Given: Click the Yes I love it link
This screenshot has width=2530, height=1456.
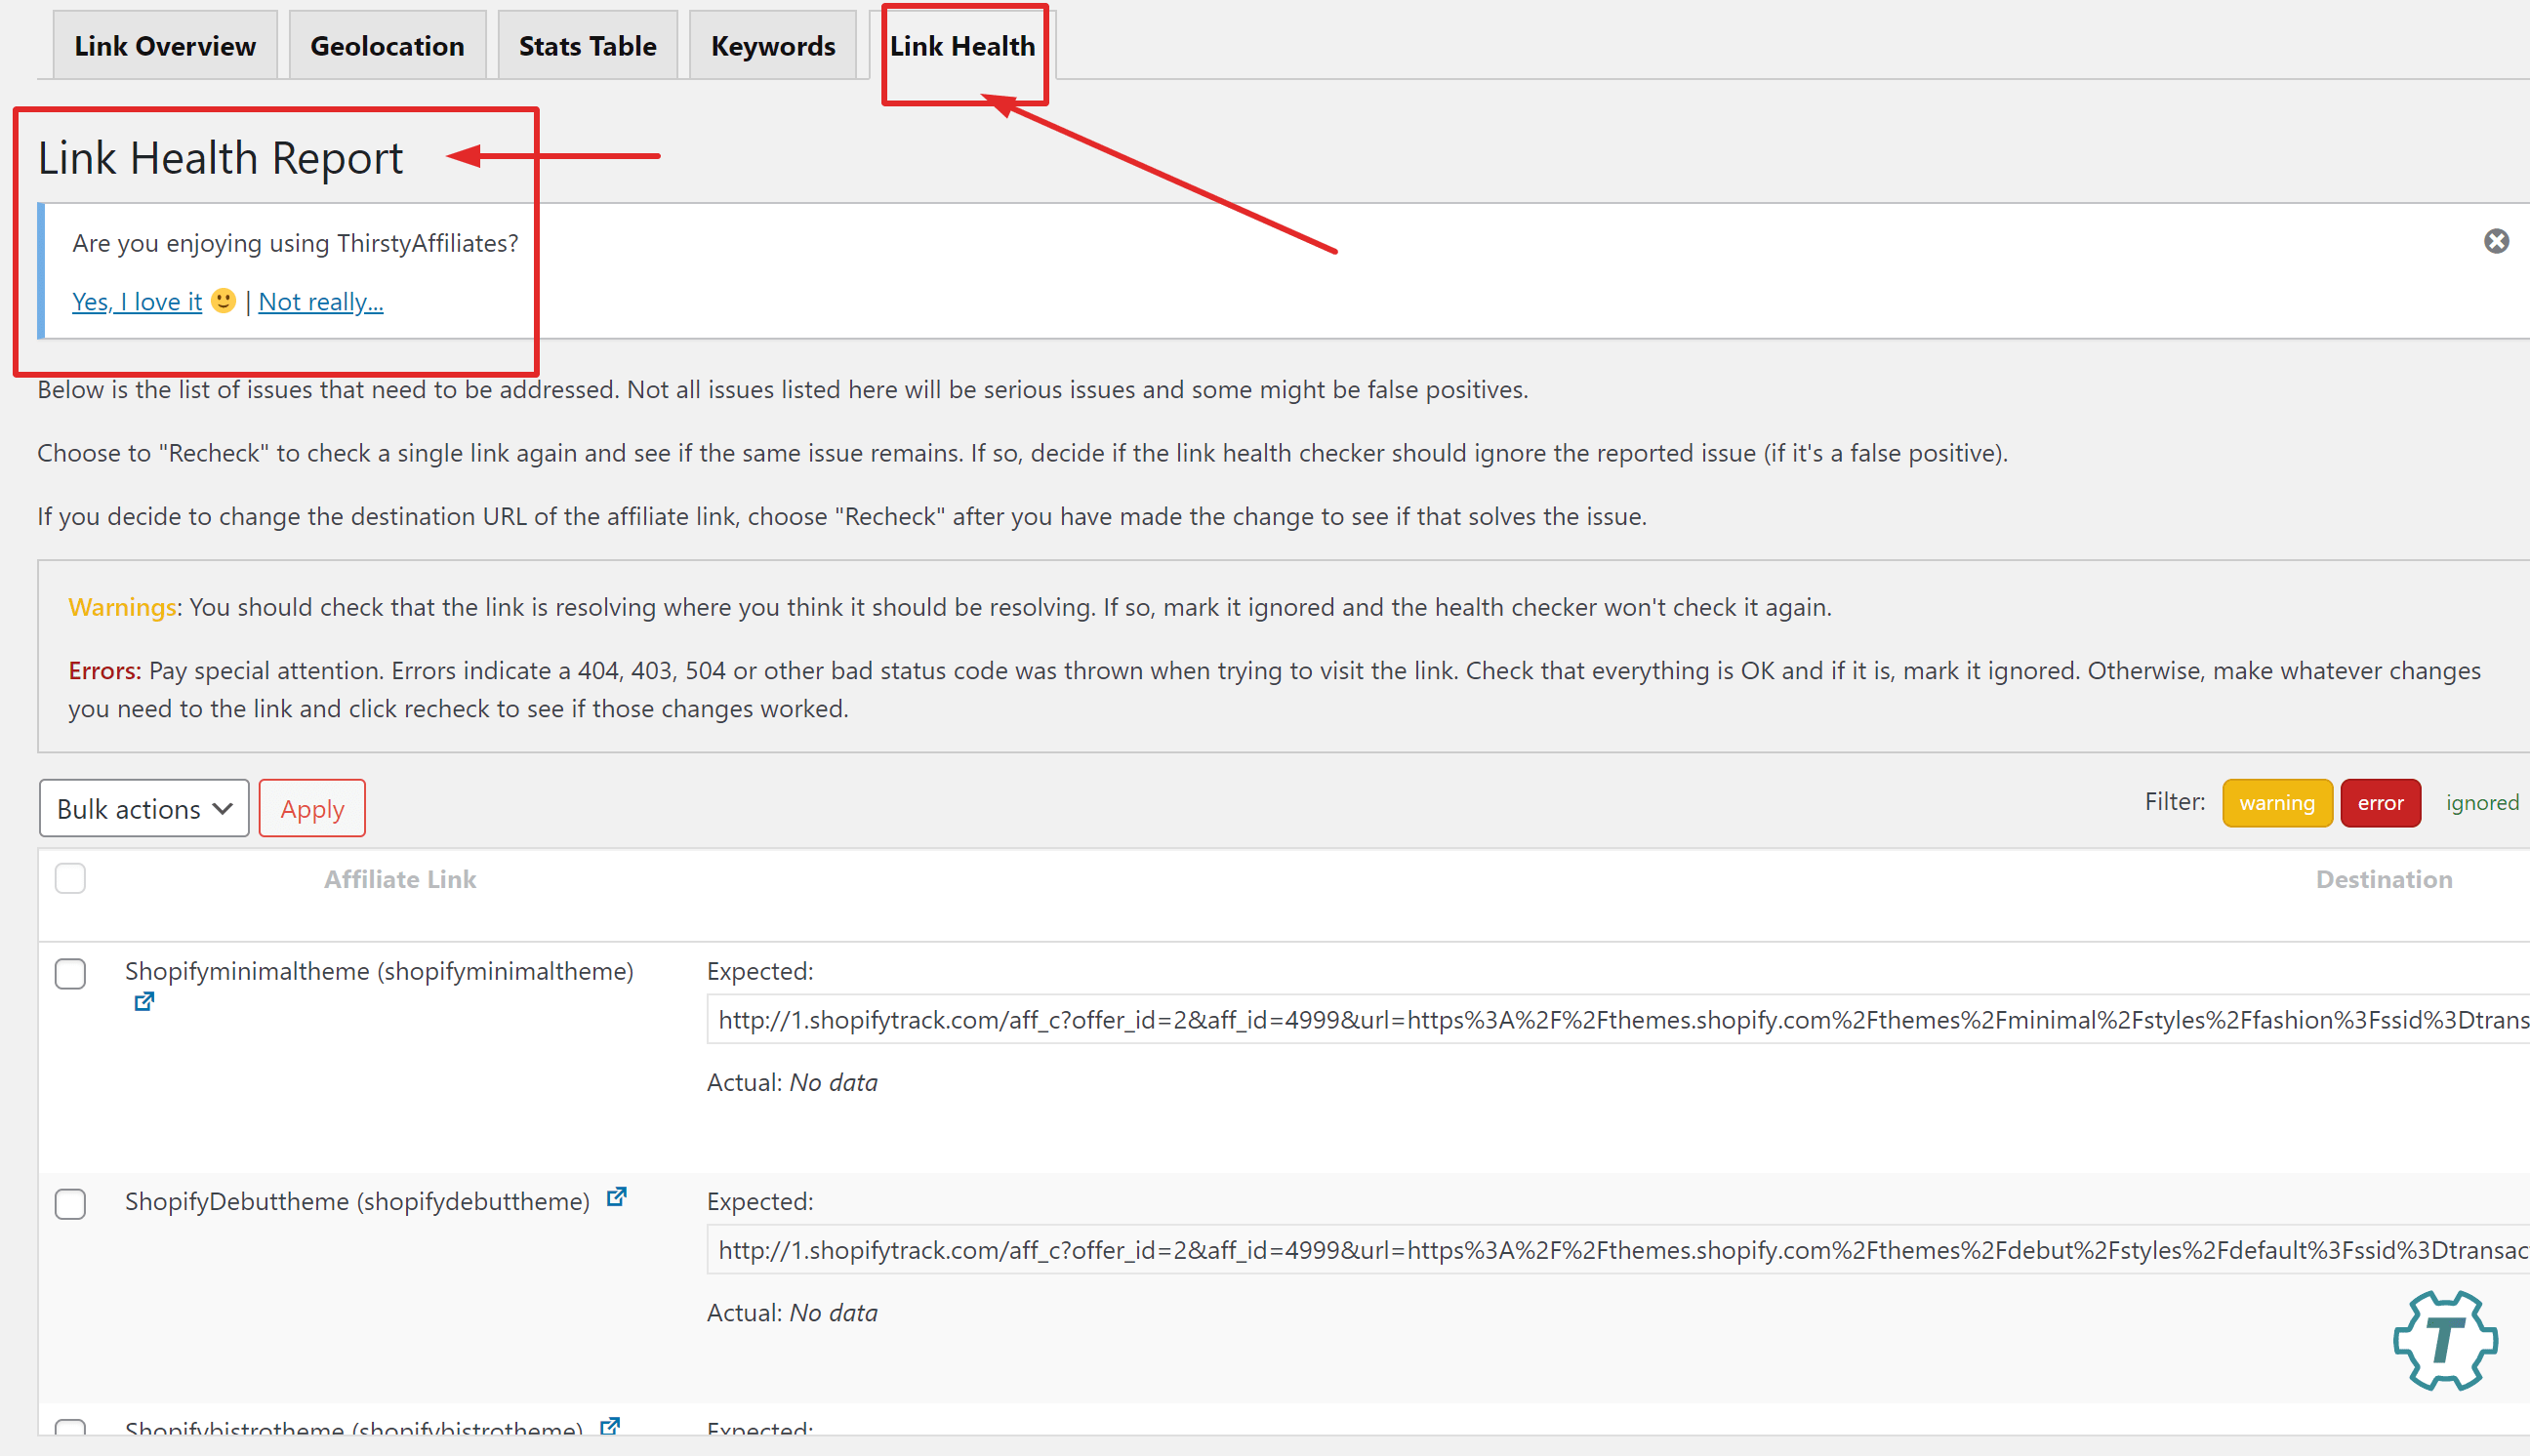Looking at the screenshot, I should [x=139, y=301].
